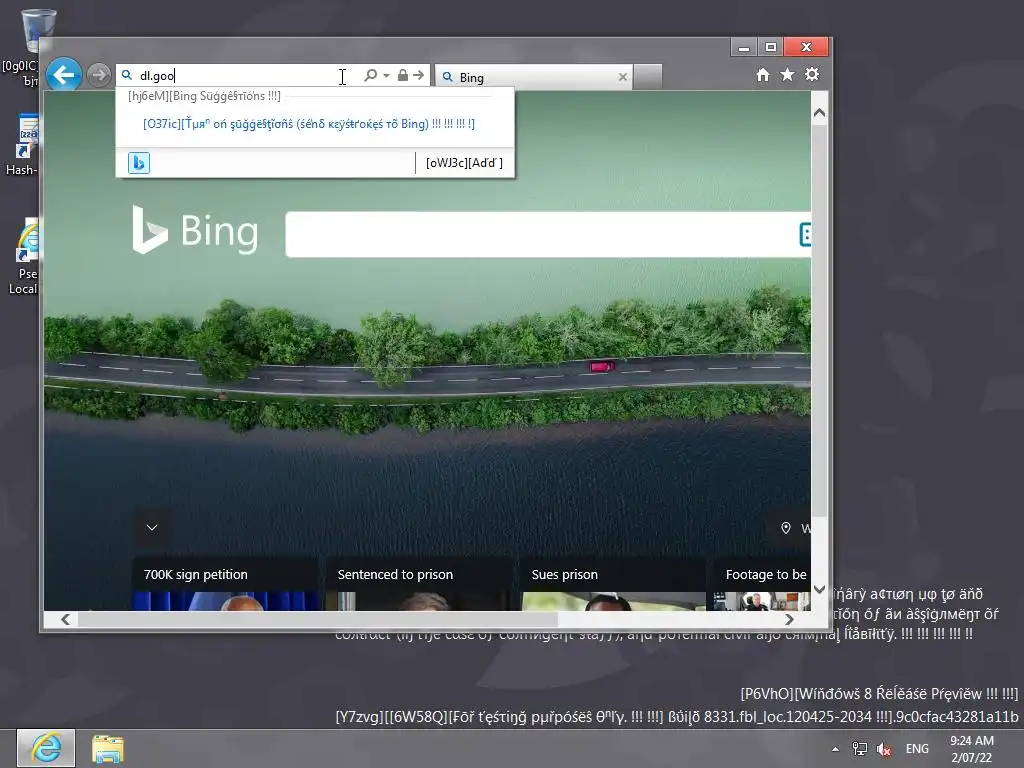This screenshot has width=1024, height=768.
Task: Click the magnifier search icon in address bar
Action: [370, 76]
